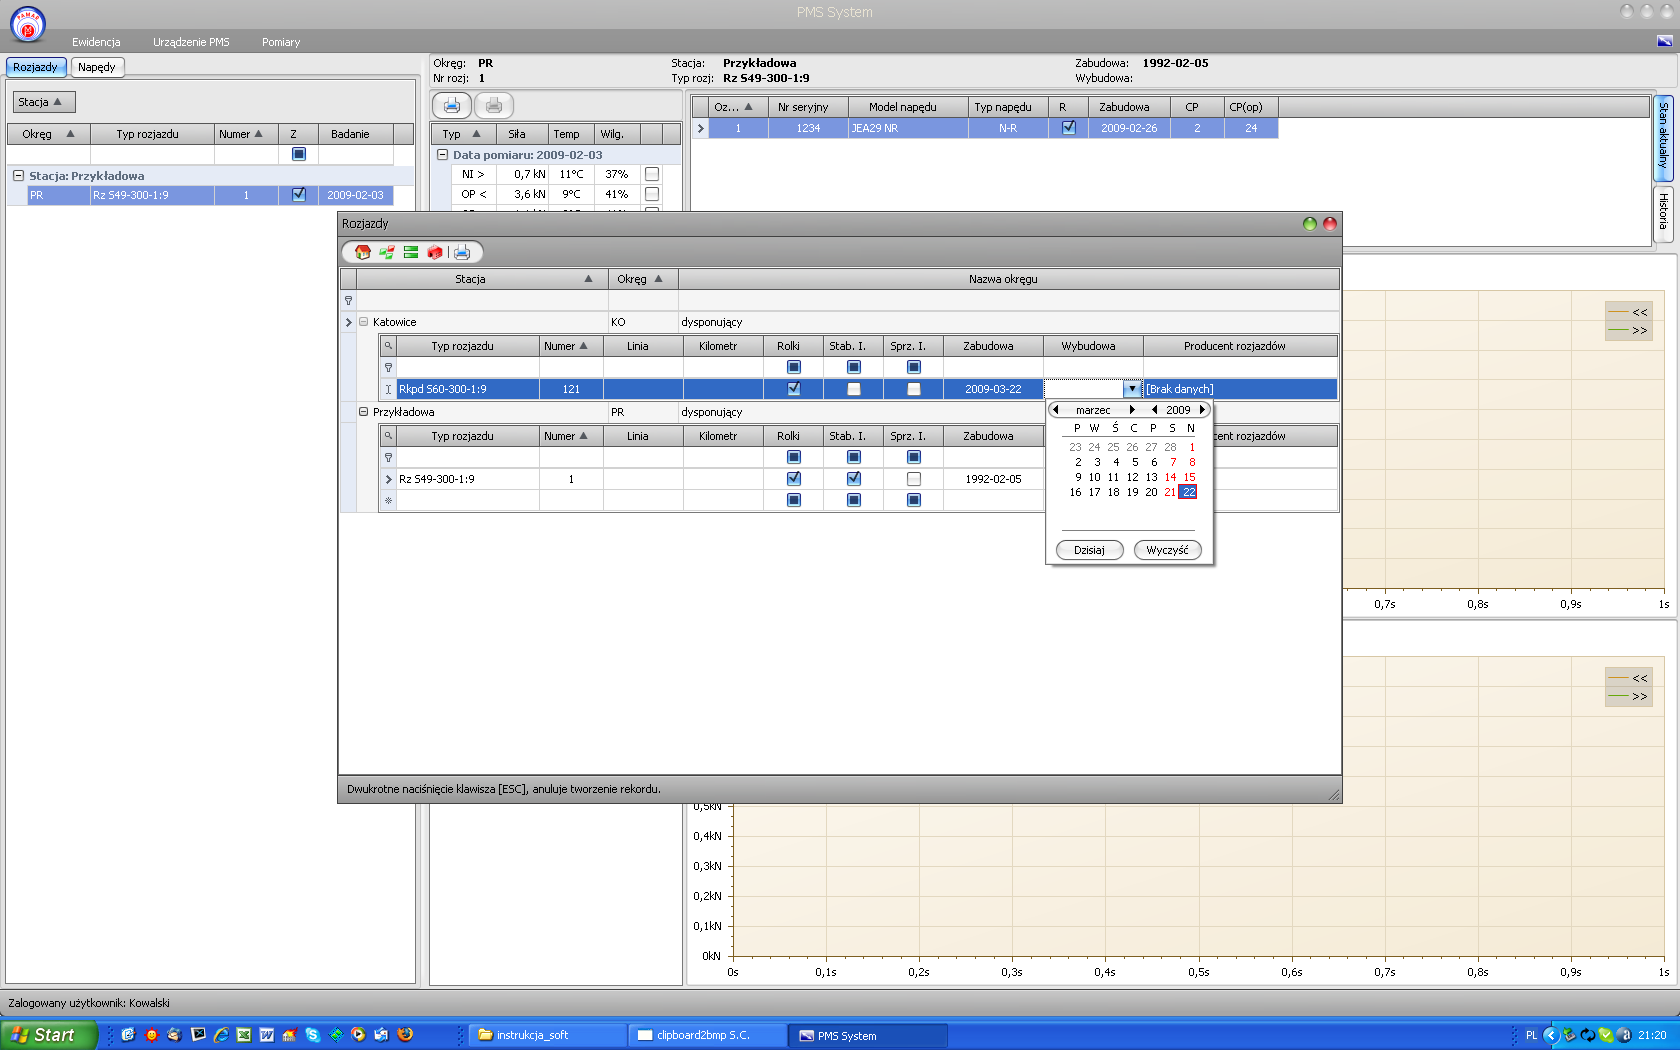Open Skype from quick launch
This screenshot has height=1050, width=1680.
coord(313,1035)
